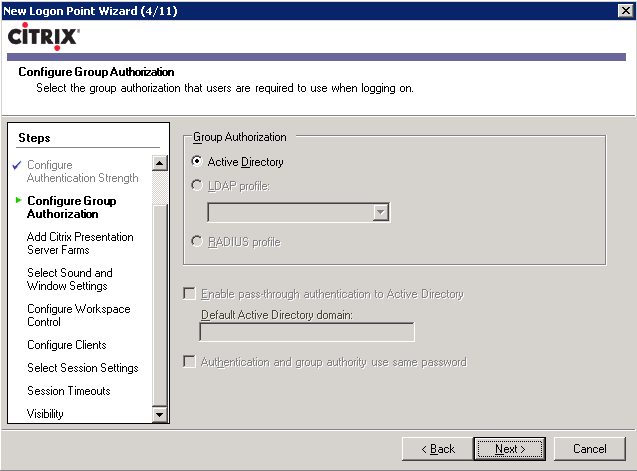This screenshot has width=637, height=471.
Task: Select the Active Directory radio button
Action: [x=197, y=161]
